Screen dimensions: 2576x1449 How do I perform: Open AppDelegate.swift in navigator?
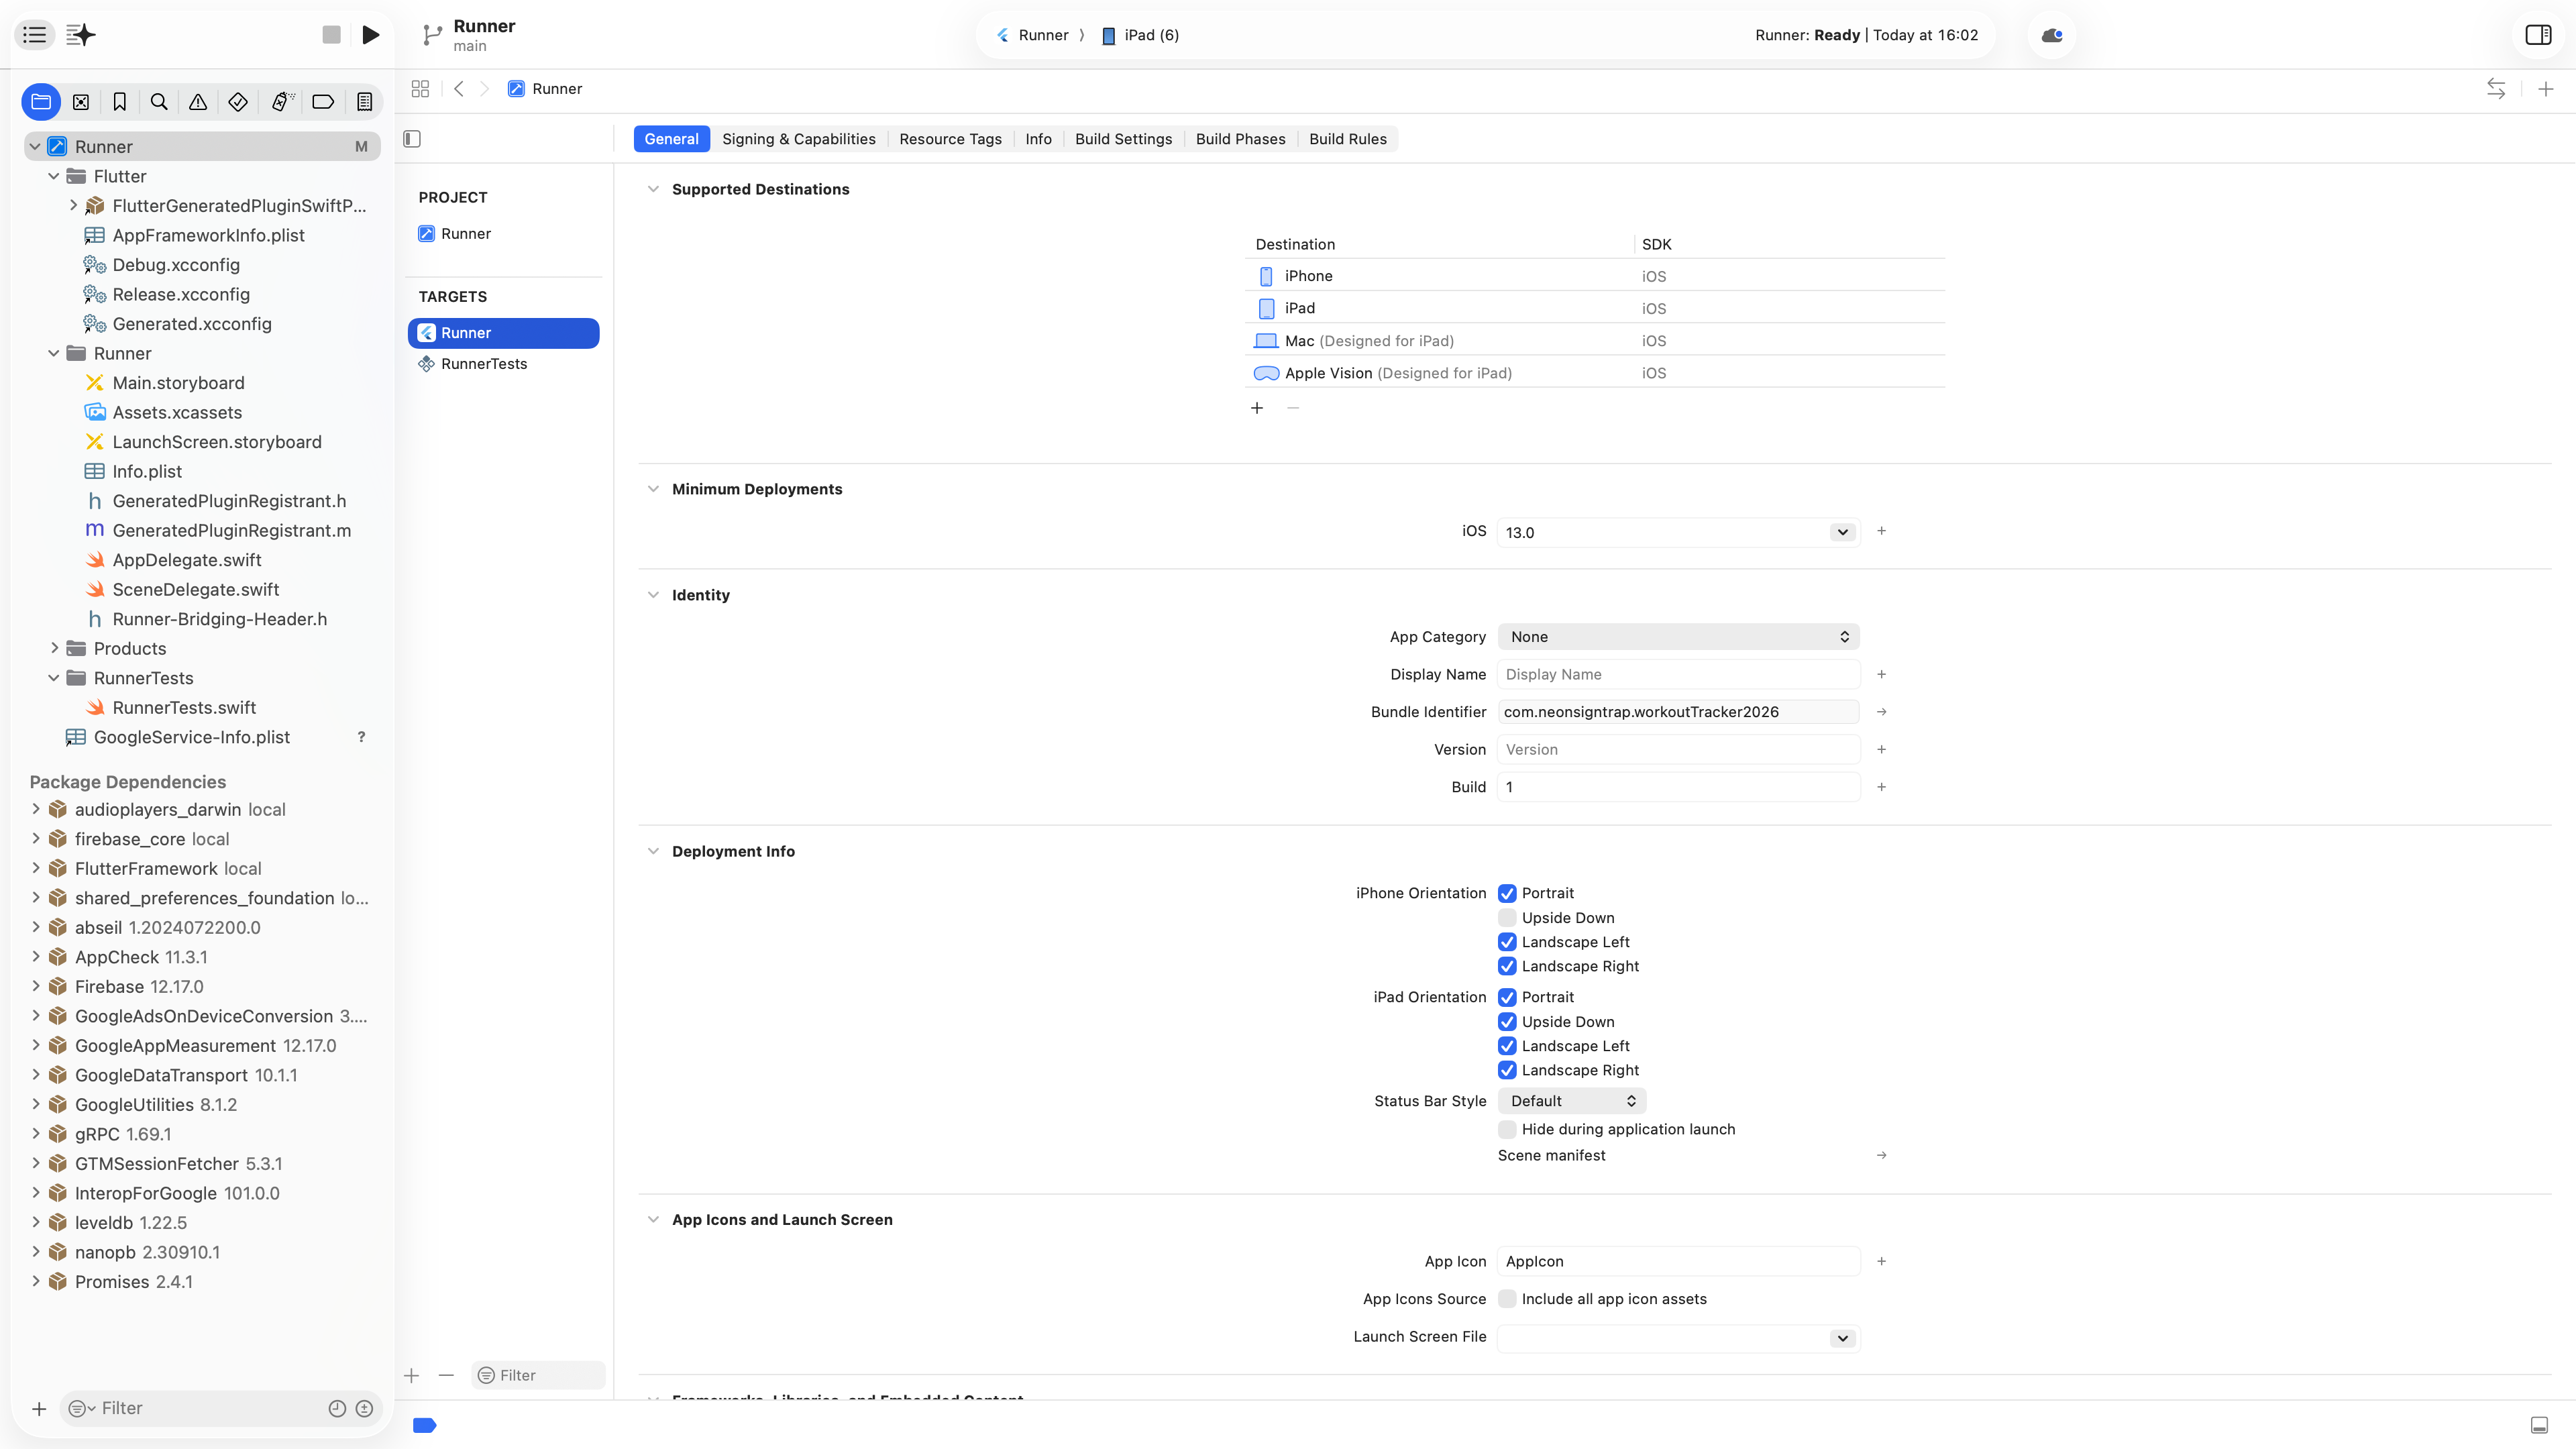(186, 560)
